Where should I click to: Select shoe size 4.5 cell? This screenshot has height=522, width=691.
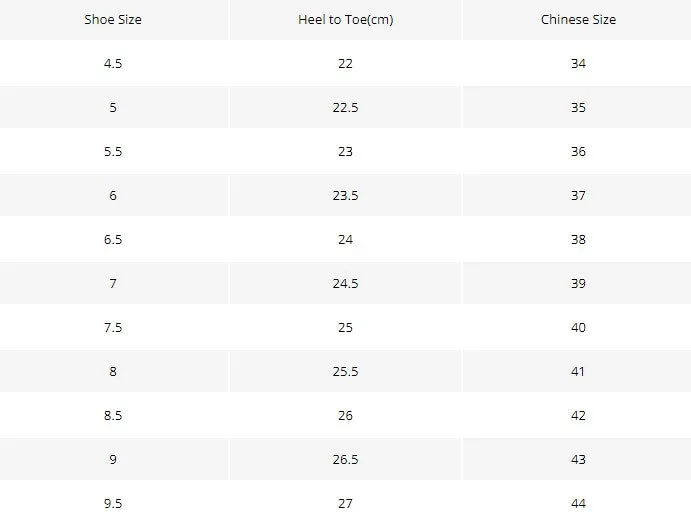[x=114, y=63]
